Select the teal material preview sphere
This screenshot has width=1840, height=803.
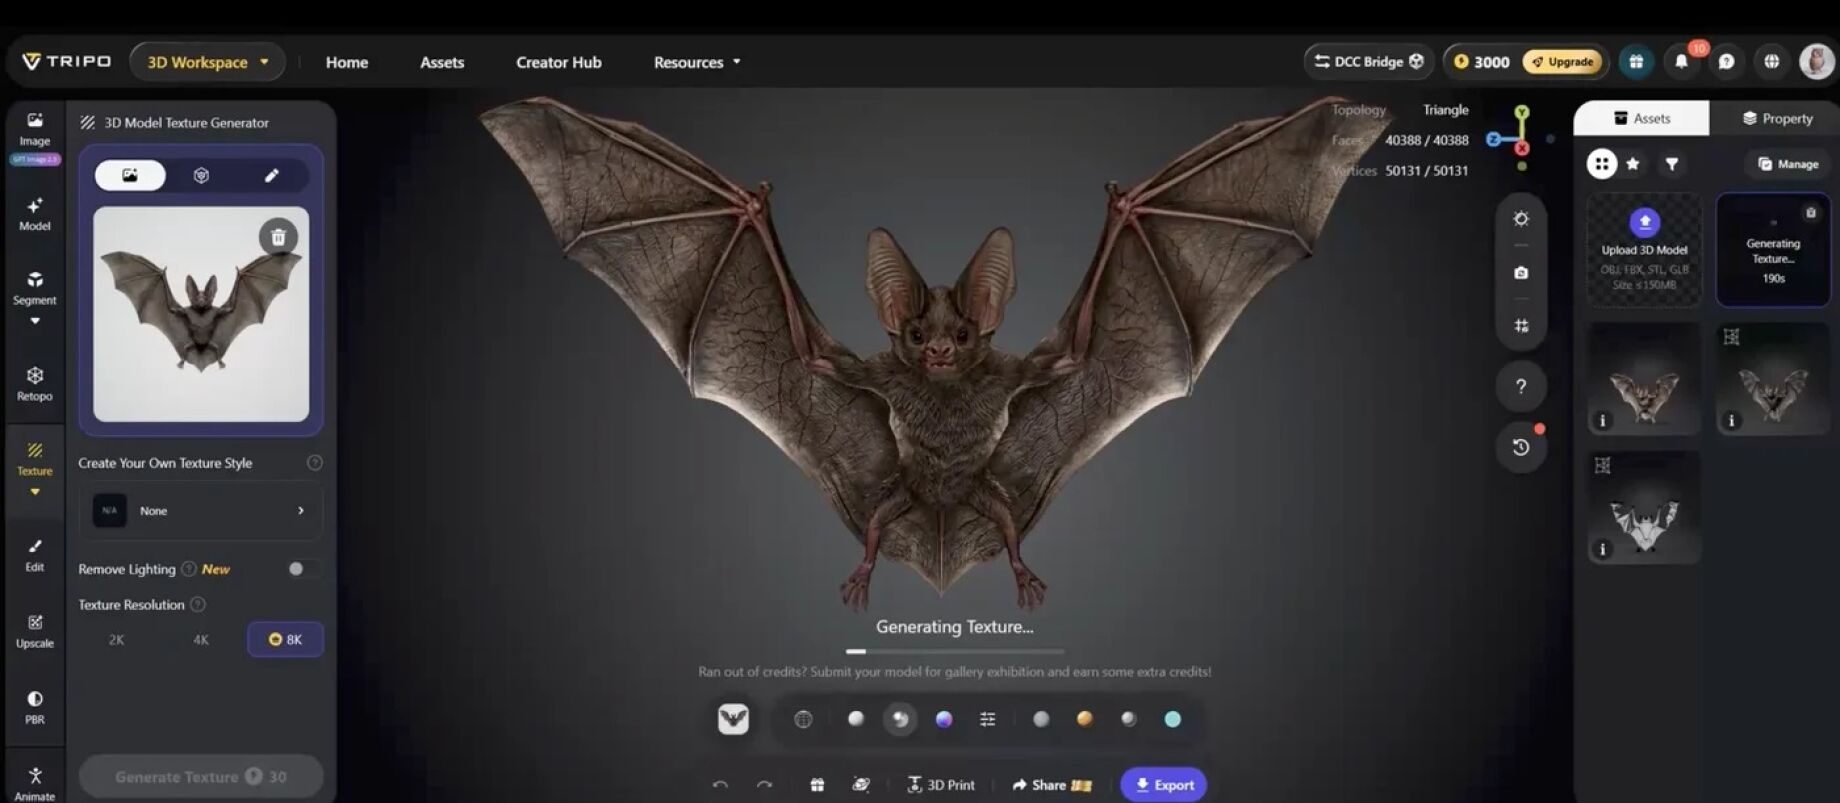(1173, 719)
